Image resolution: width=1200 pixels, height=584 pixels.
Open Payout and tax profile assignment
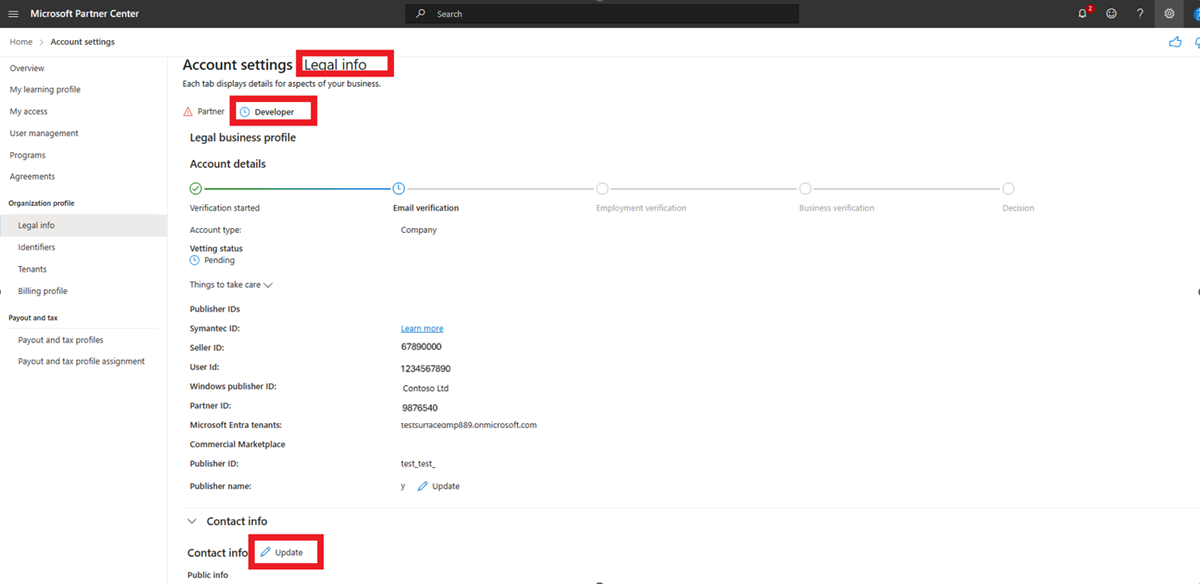[x=81, y=362]
